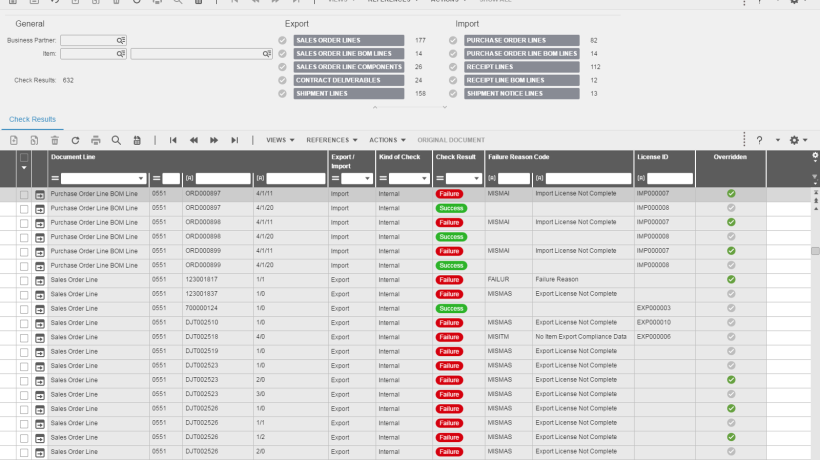Click the SALES ORDER LINES button
Image resolution: width=820 pixels, height=460 pixels.
coord(349,40)
